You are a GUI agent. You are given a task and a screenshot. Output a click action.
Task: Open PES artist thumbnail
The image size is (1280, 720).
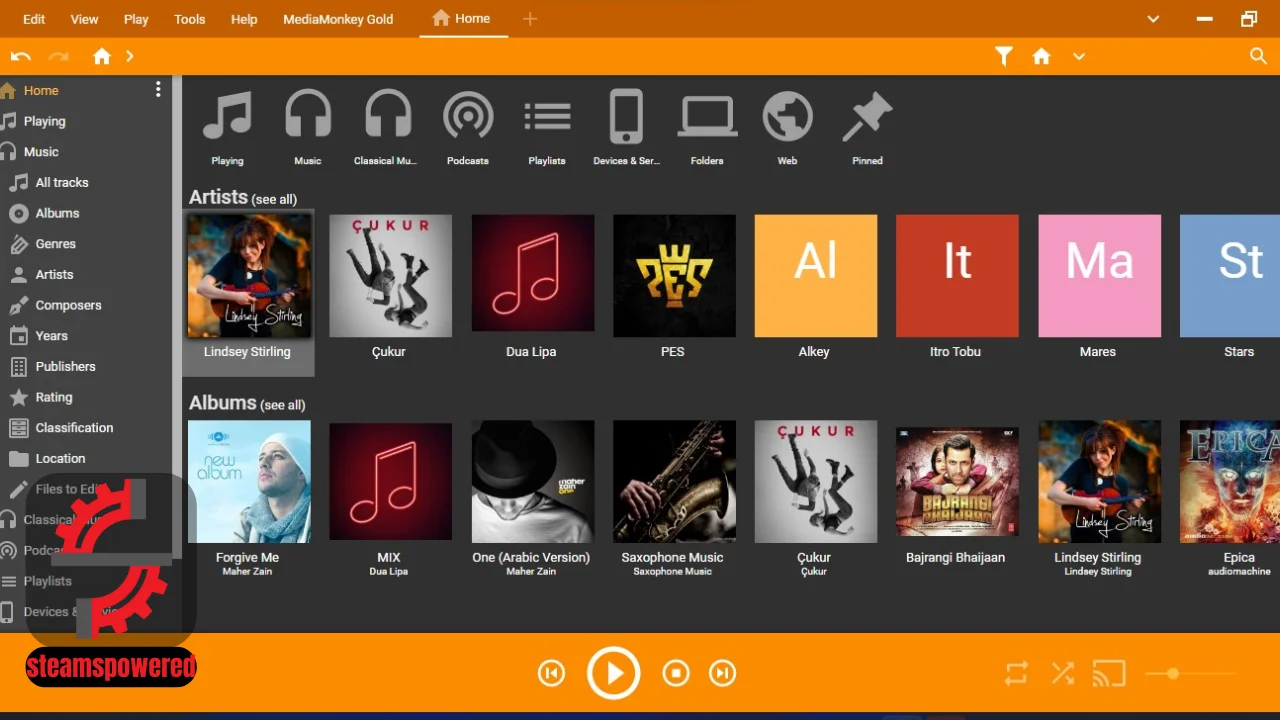coord(674,276)
